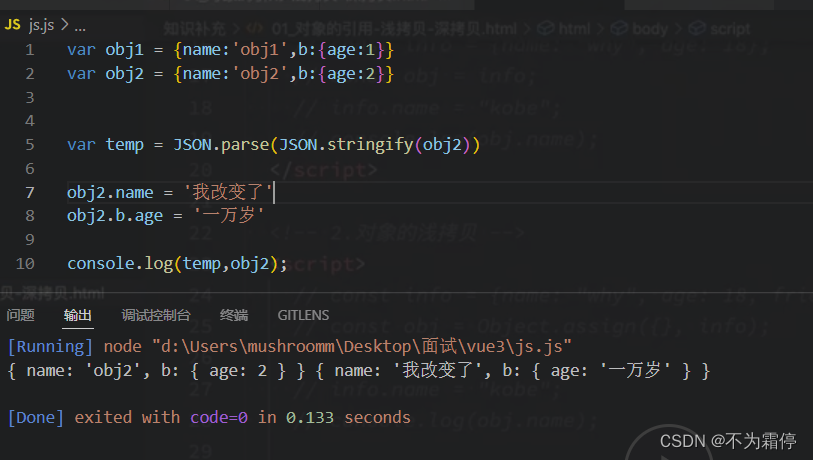This screenshot has height=460, width=813.
Task: Click the JS file icon in breadcrumb
Action: pyautogui.click(x=12, y=24)
